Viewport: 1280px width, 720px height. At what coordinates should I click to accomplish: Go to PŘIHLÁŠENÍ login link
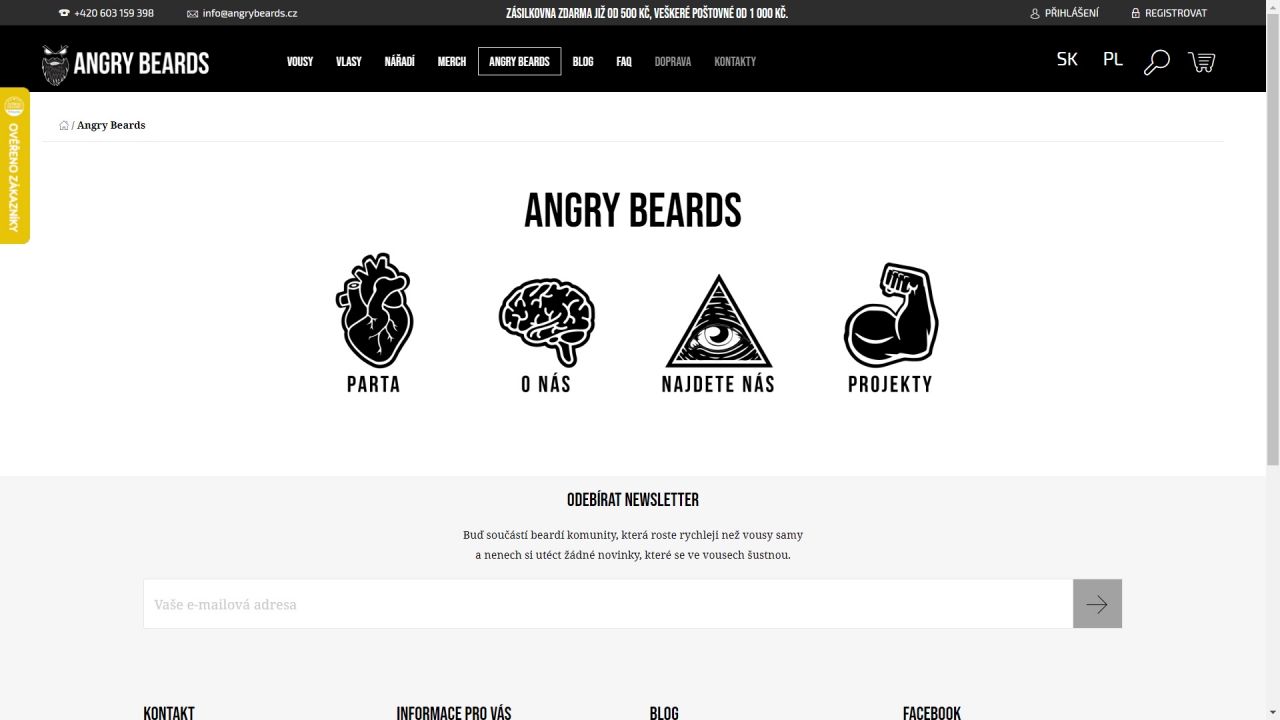point(1064,13)
